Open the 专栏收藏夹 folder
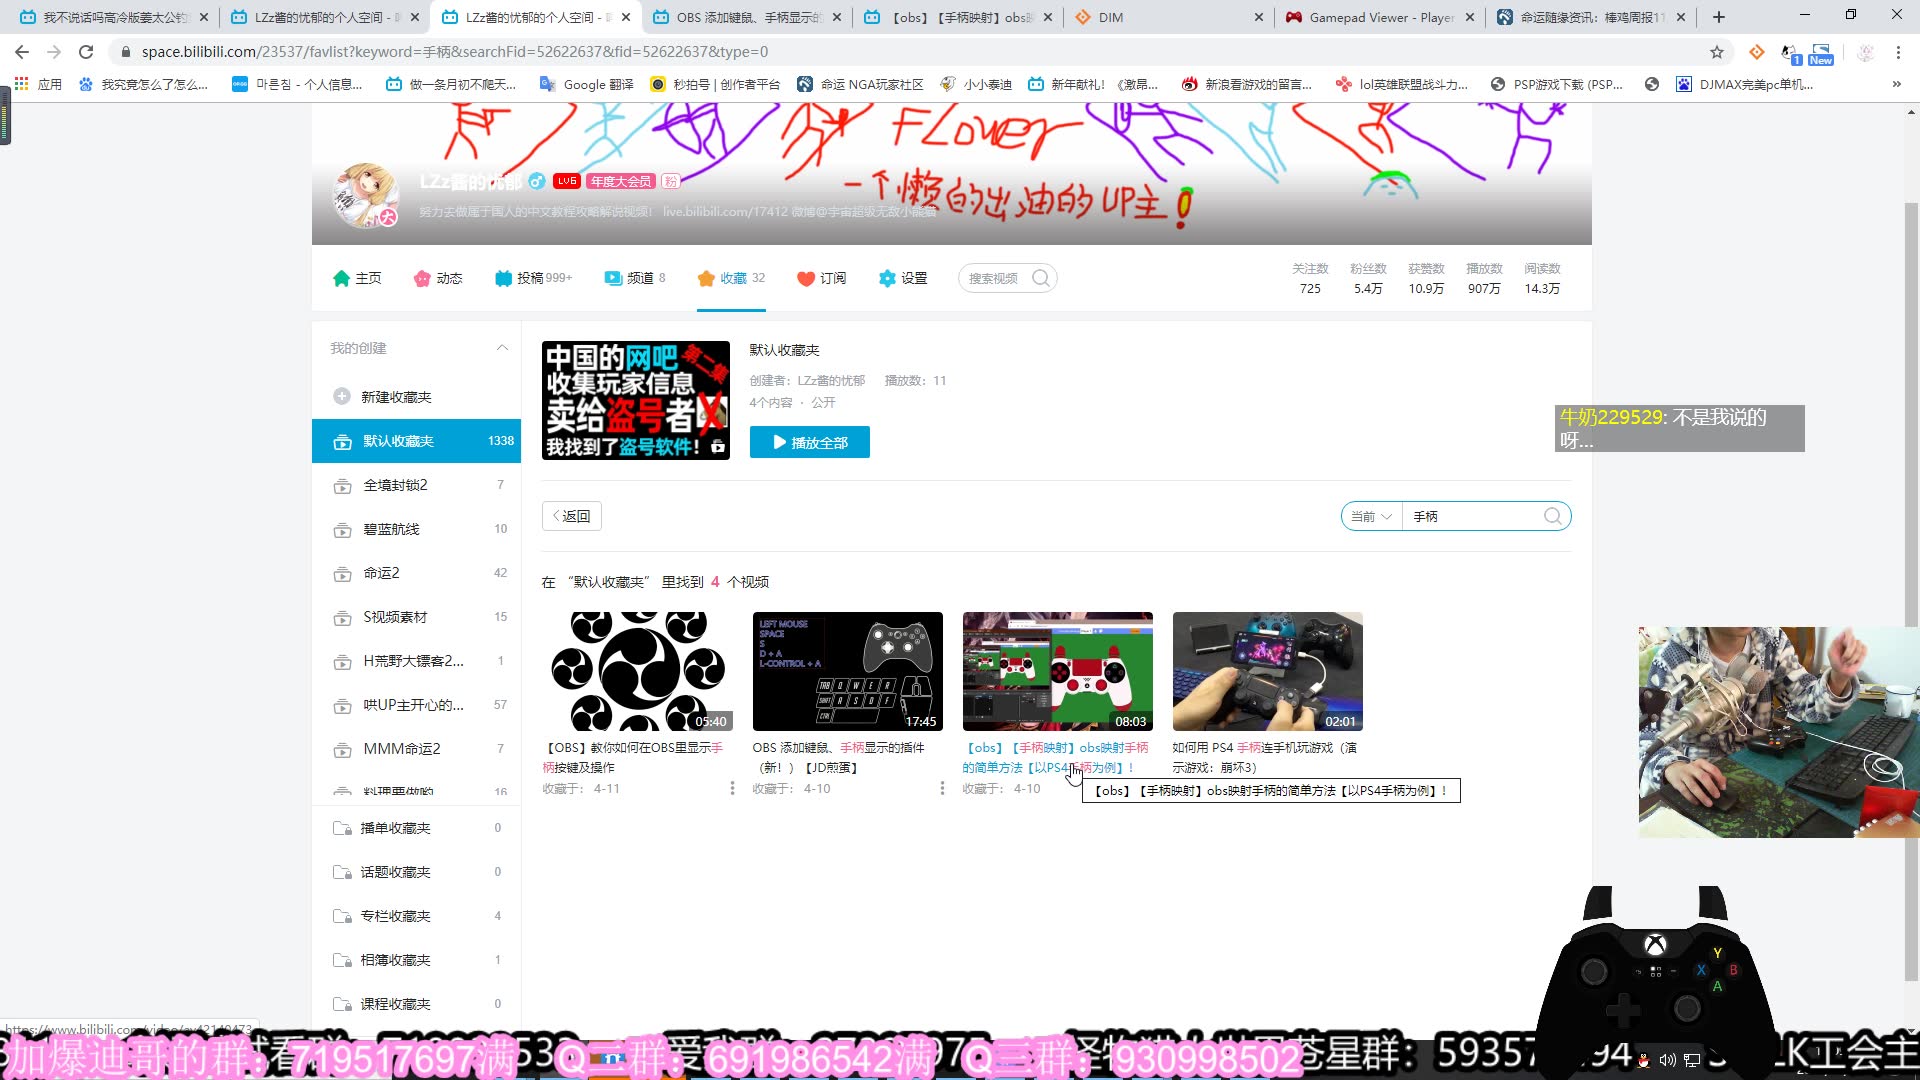1920x1080 pixels. [416, 916]
